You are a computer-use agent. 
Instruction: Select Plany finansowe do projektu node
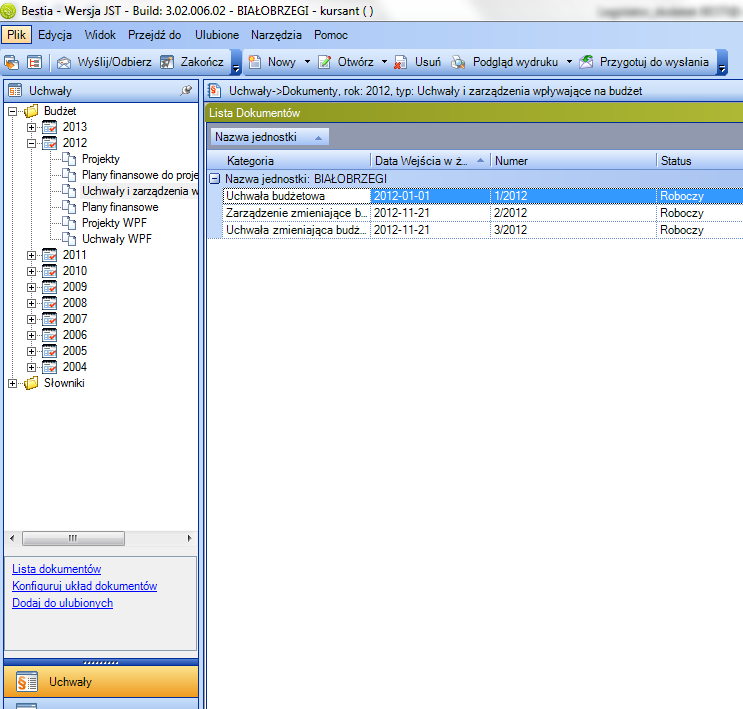point(140,175)
